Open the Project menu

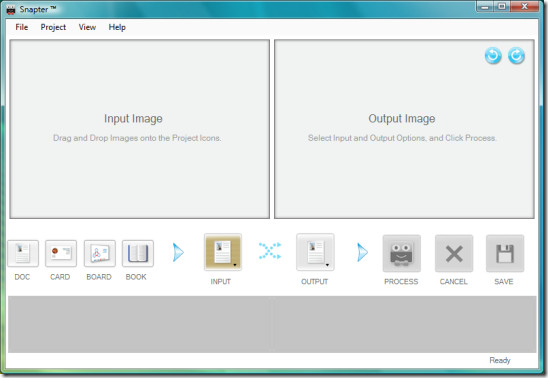(x=53, y=27)
